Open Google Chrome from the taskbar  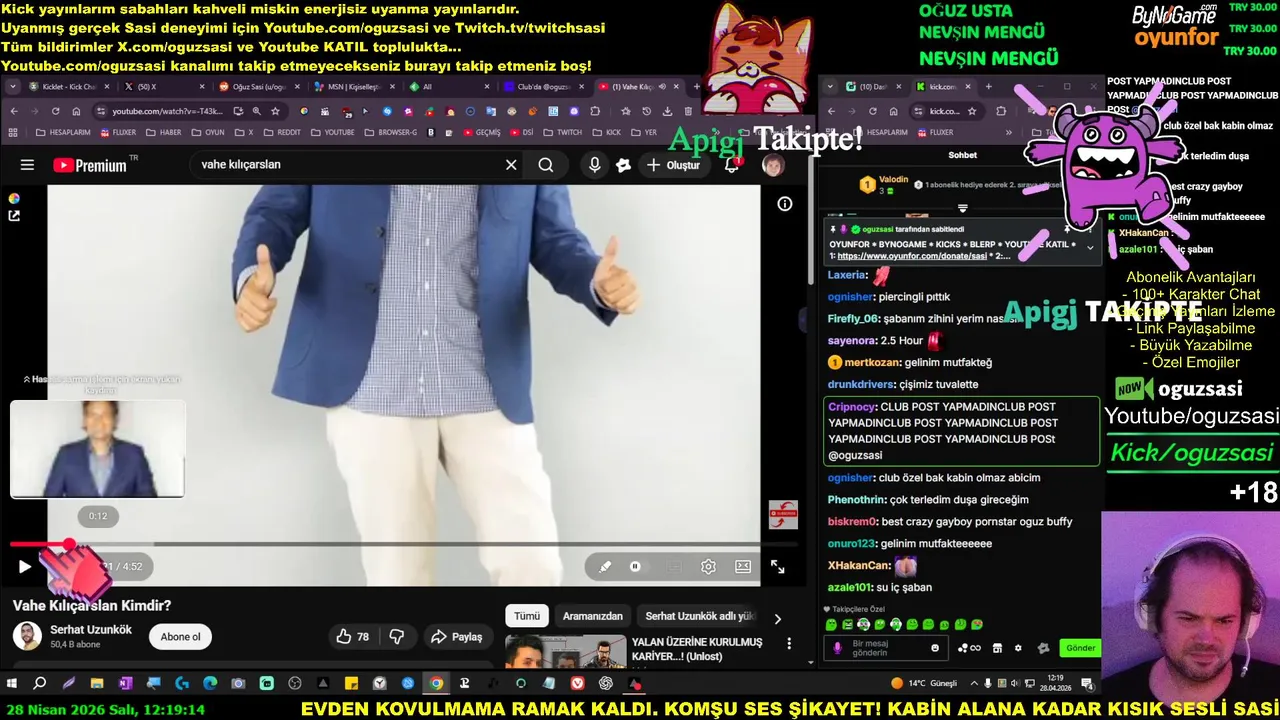click(x=436, y=684)
